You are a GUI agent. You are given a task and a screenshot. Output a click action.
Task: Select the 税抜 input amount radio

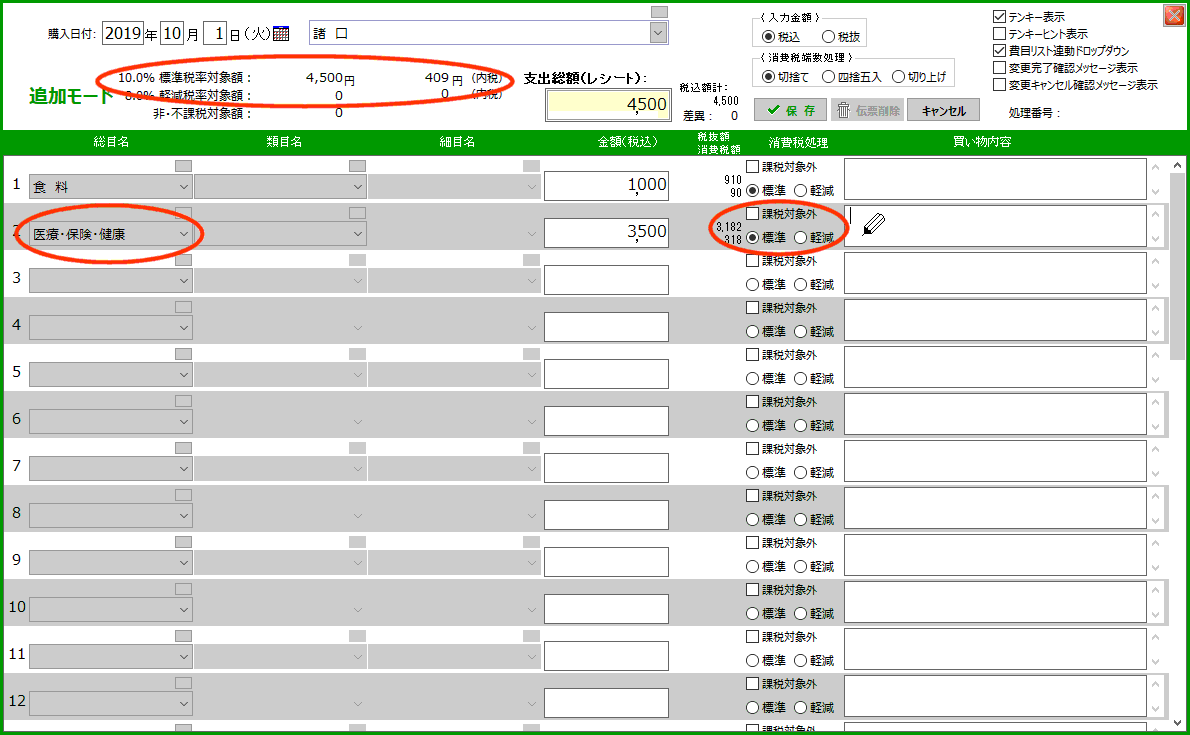tap(828, 36)
